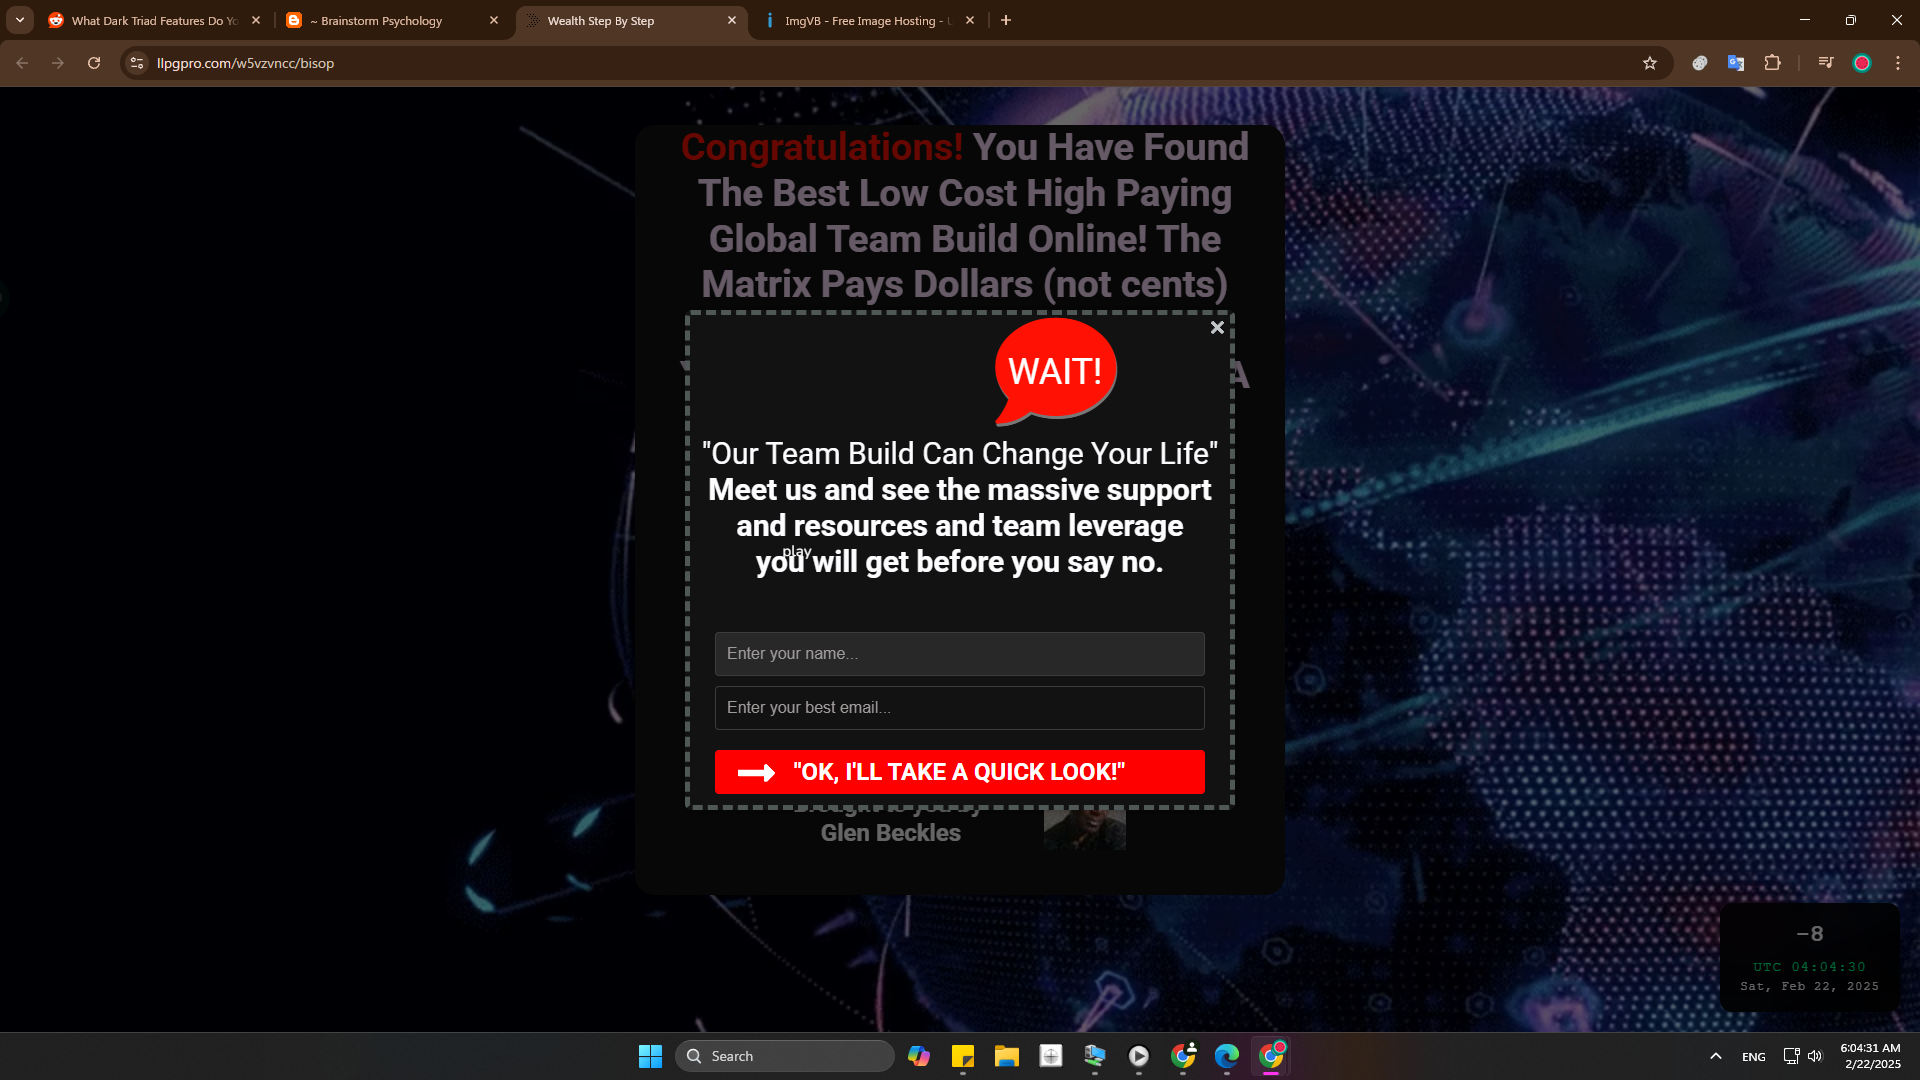Screen dimensions: 1920x1080
Task: Click the Enter your name field
Action: [959, 654]
